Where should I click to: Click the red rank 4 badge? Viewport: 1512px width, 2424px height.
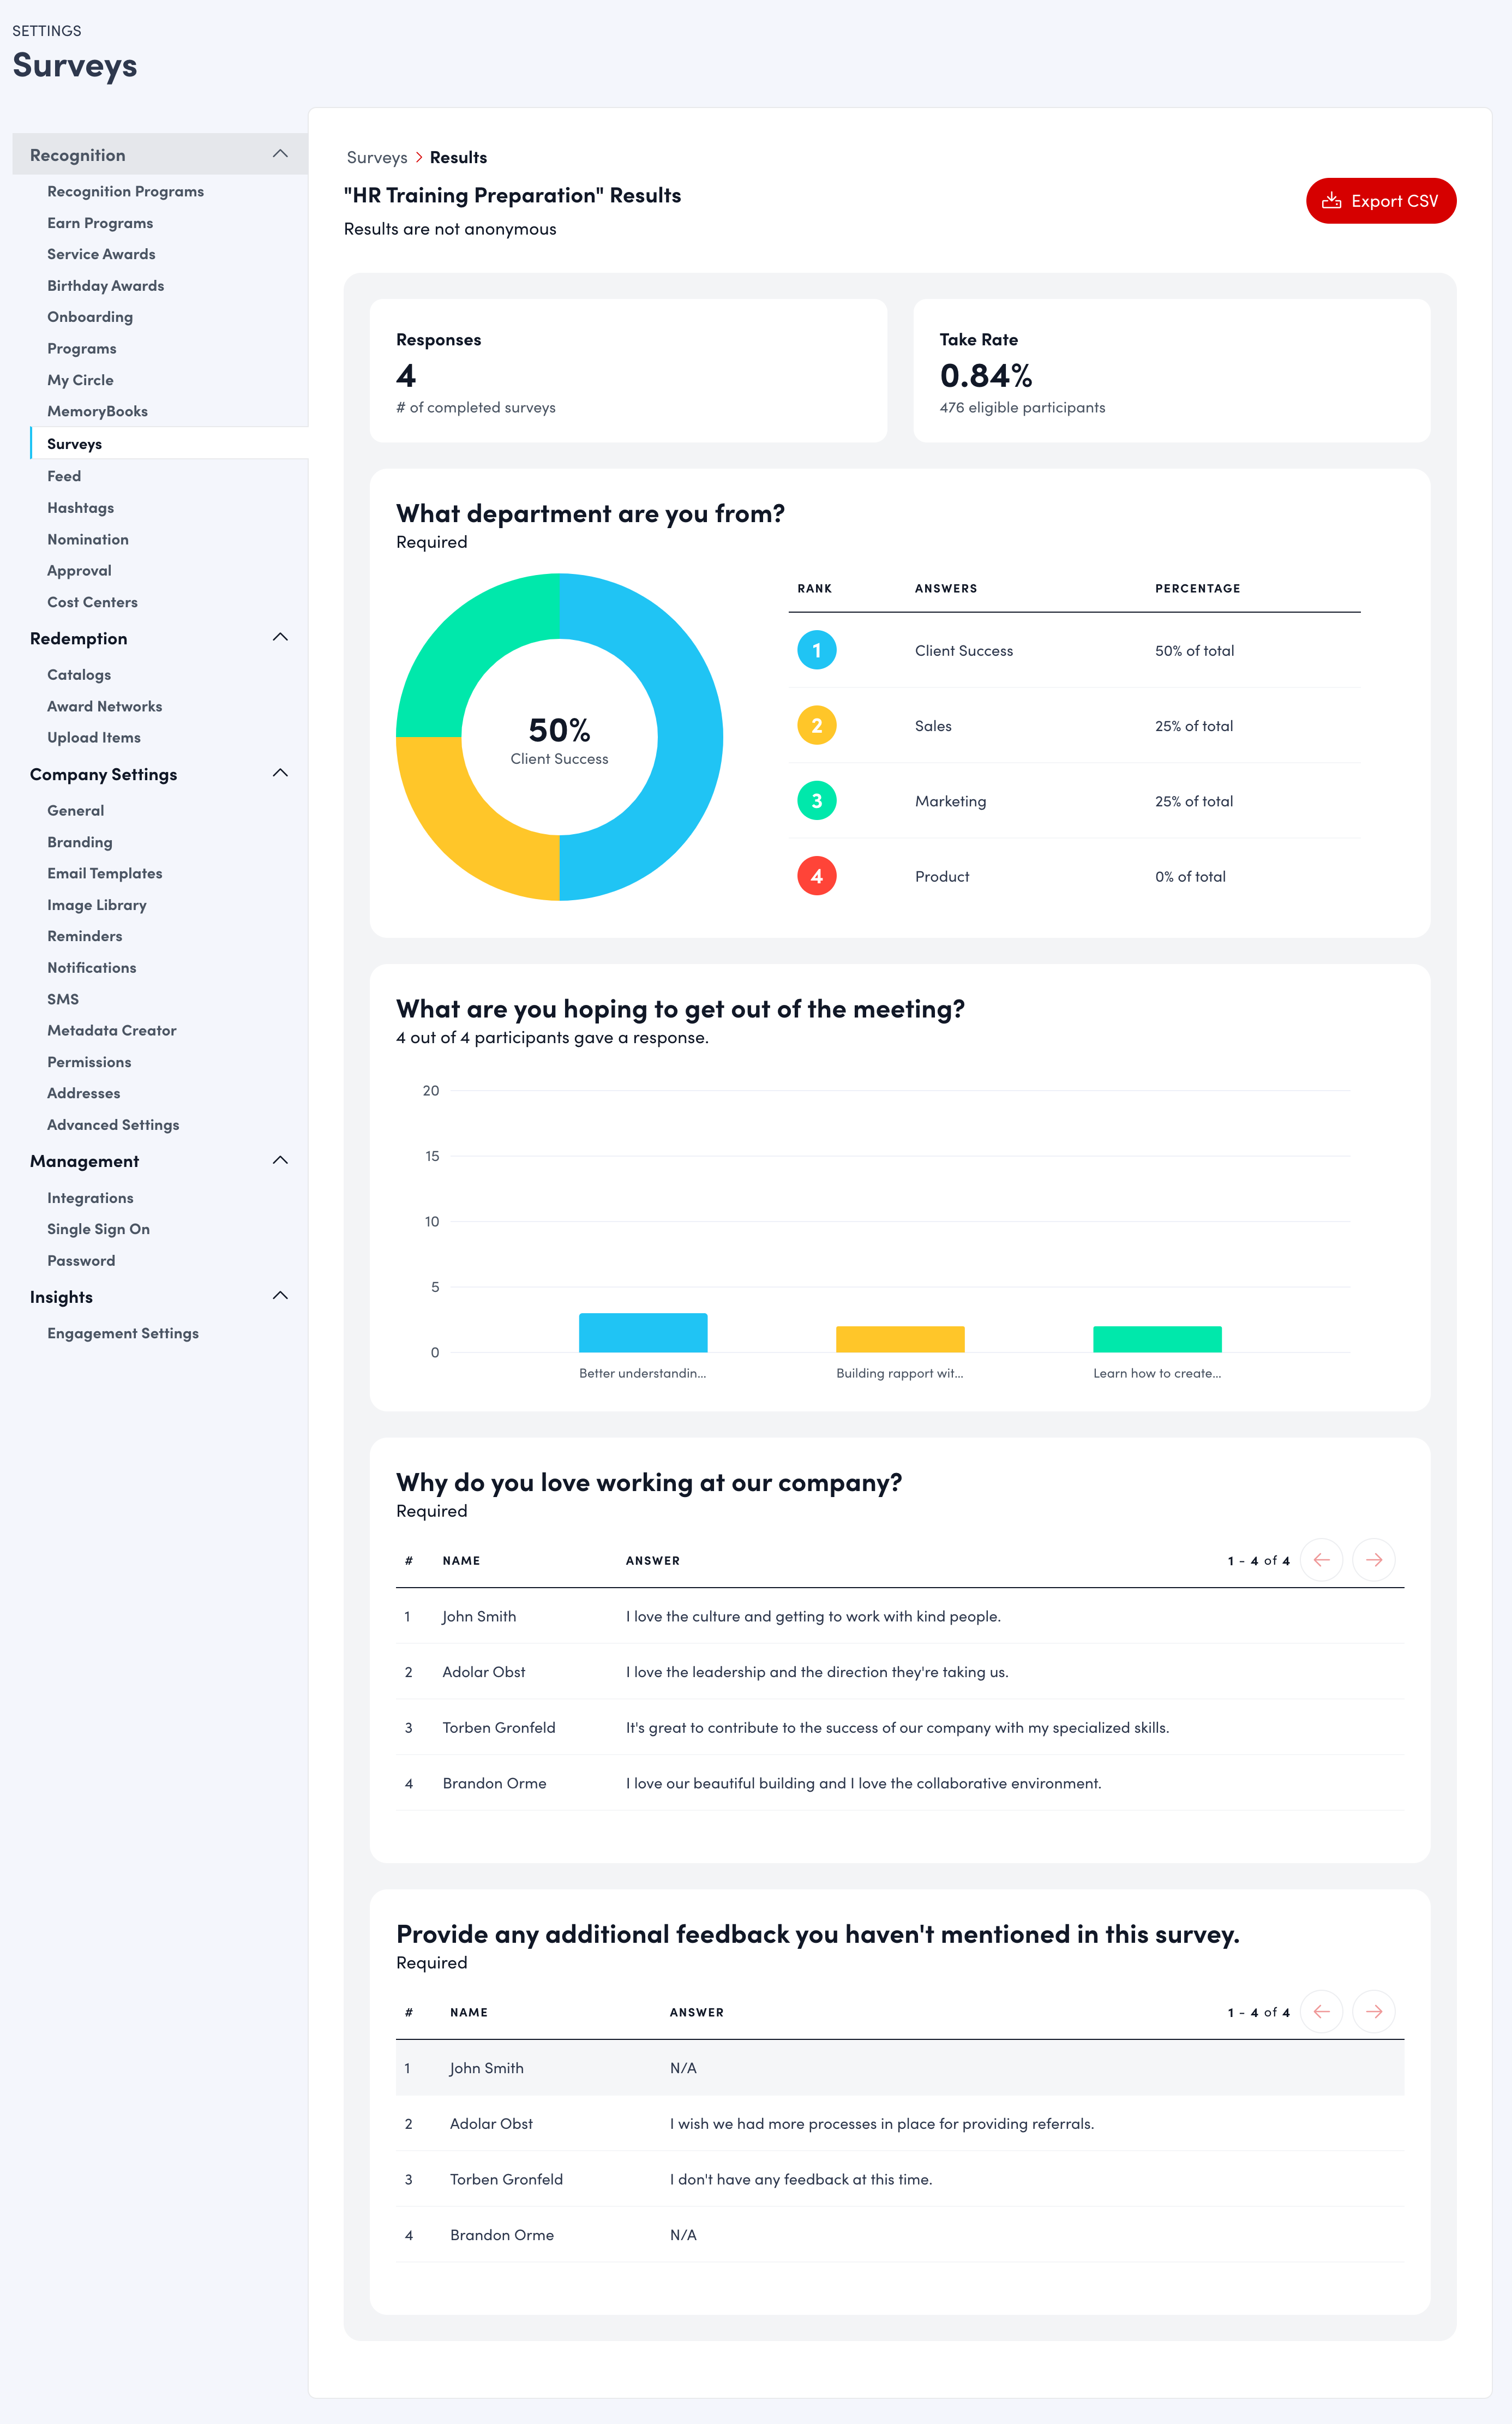click(x=816, y=876)
